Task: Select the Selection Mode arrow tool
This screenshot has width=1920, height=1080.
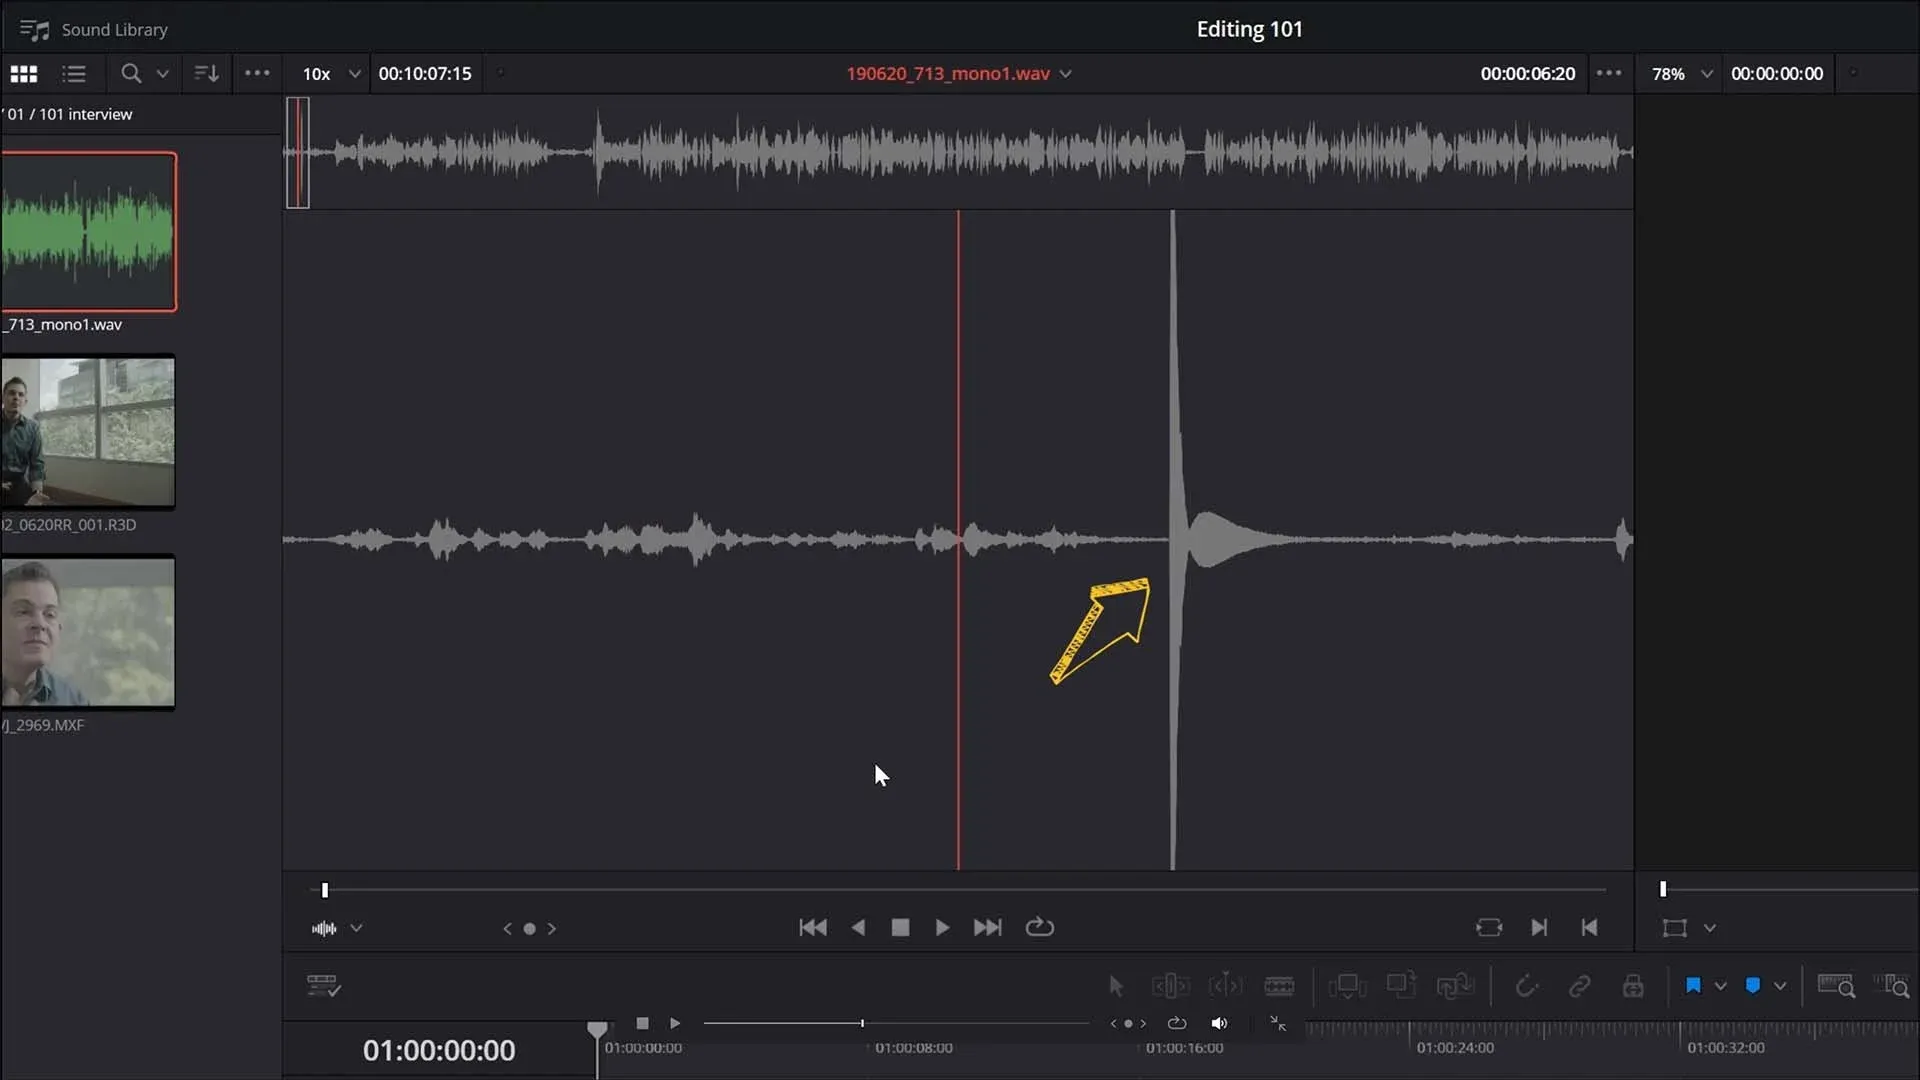Action: click(x=1116, y=986)
